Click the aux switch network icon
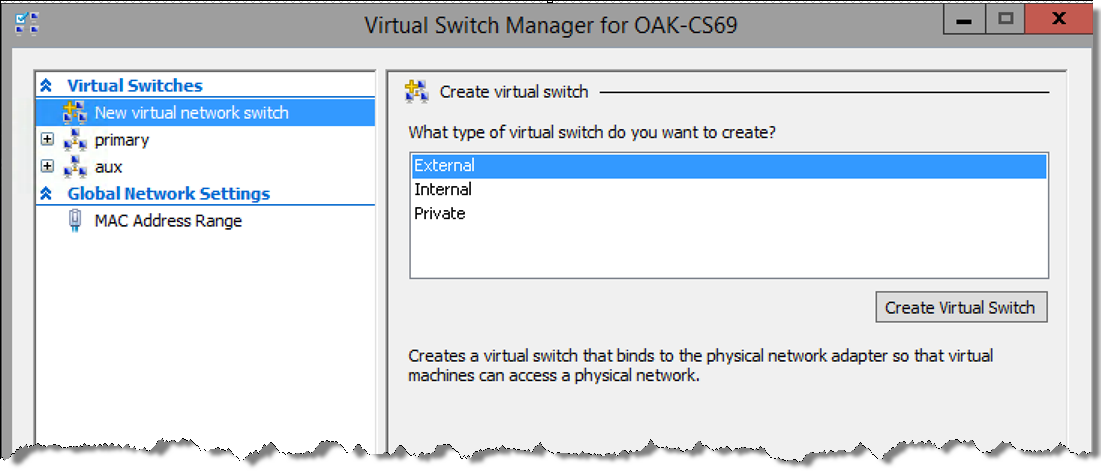The height and width of the screenshot is (471, 1101). [x=74, y=167]
